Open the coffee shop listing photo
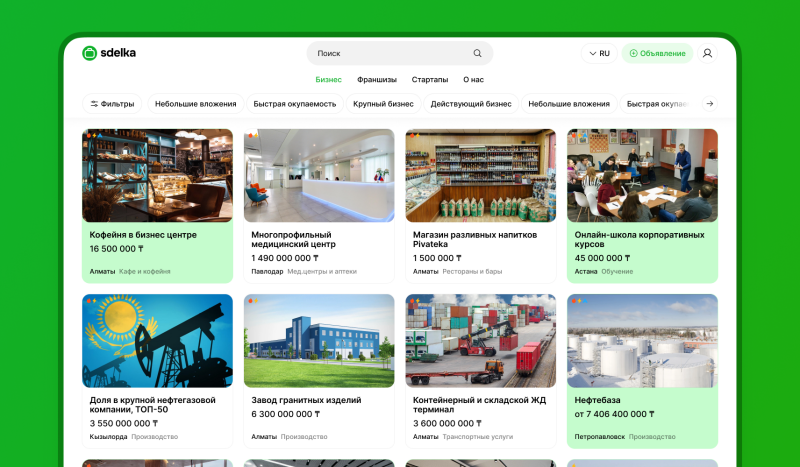This screenshot has width=800, height=467. (x=157, y=175)
